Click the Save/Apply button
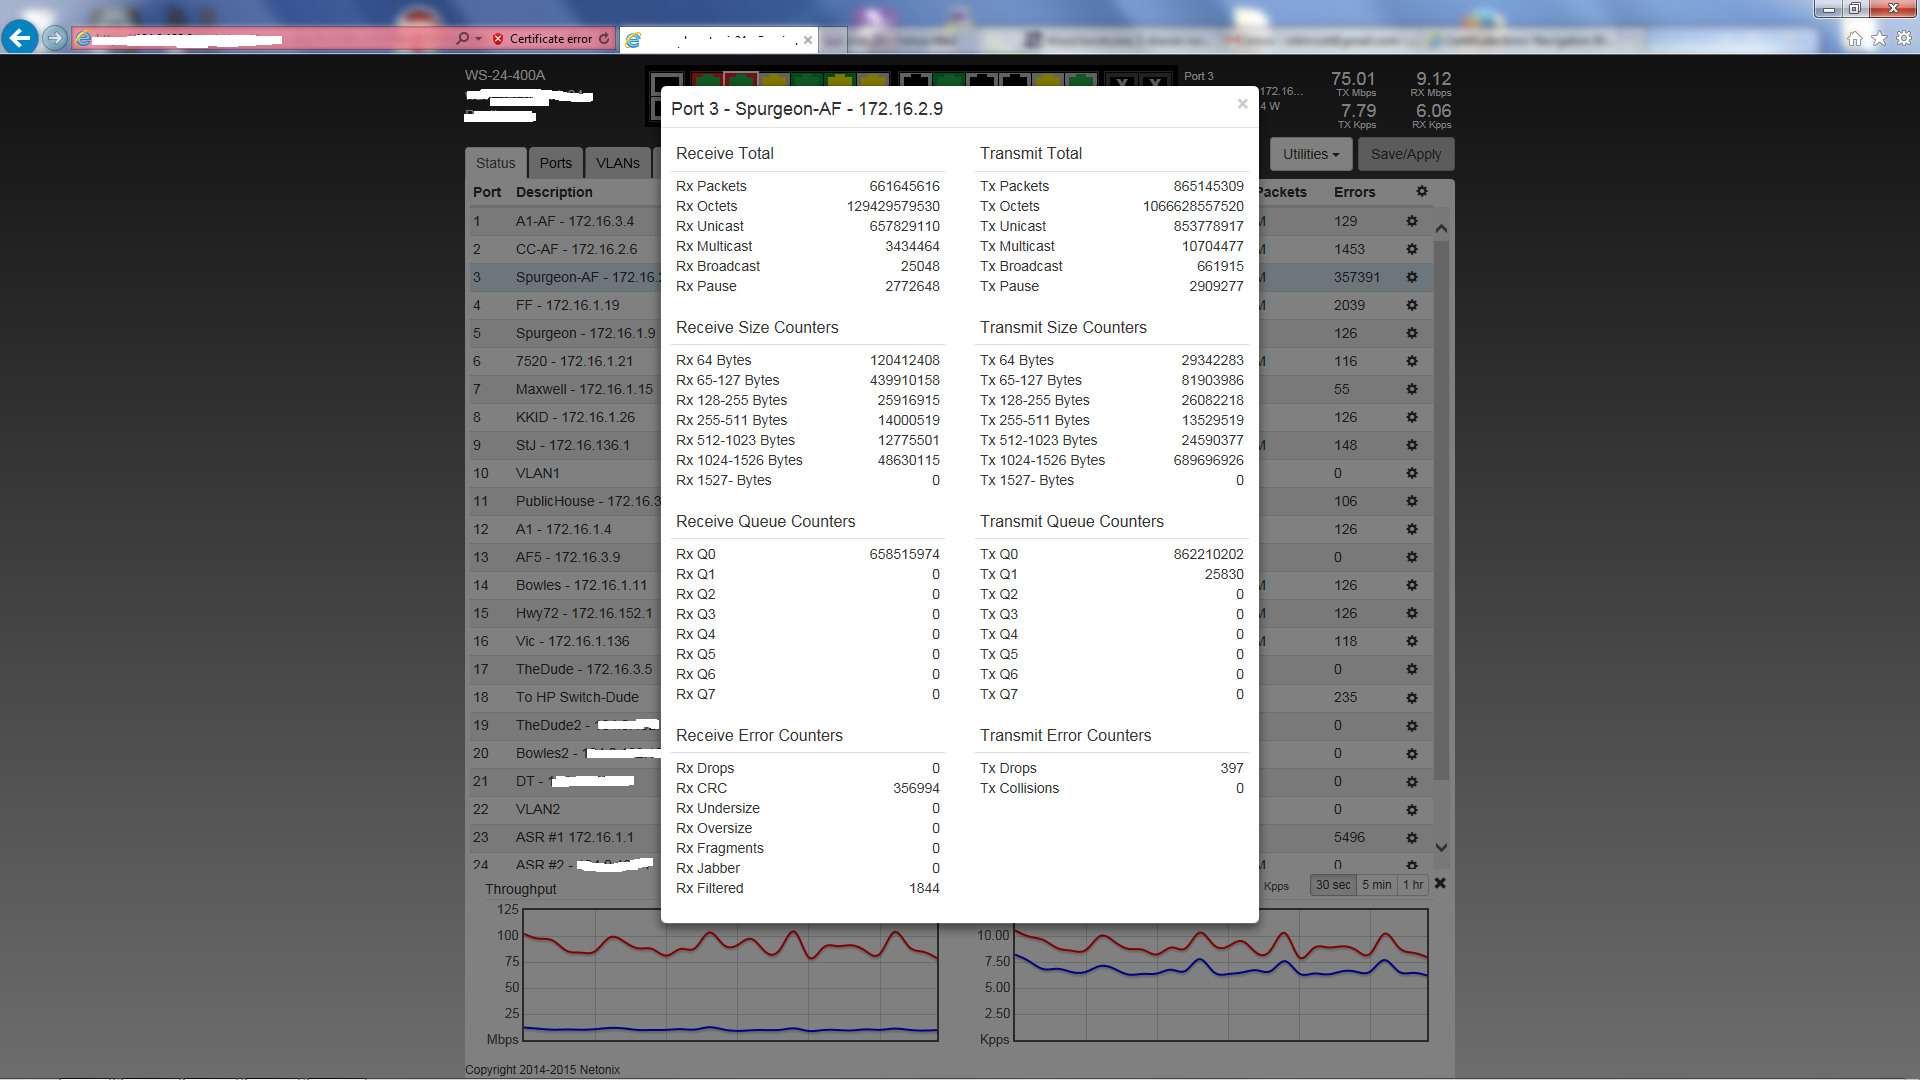This screenshot has height=1080, width=1920. click(x=1405, y=154)
